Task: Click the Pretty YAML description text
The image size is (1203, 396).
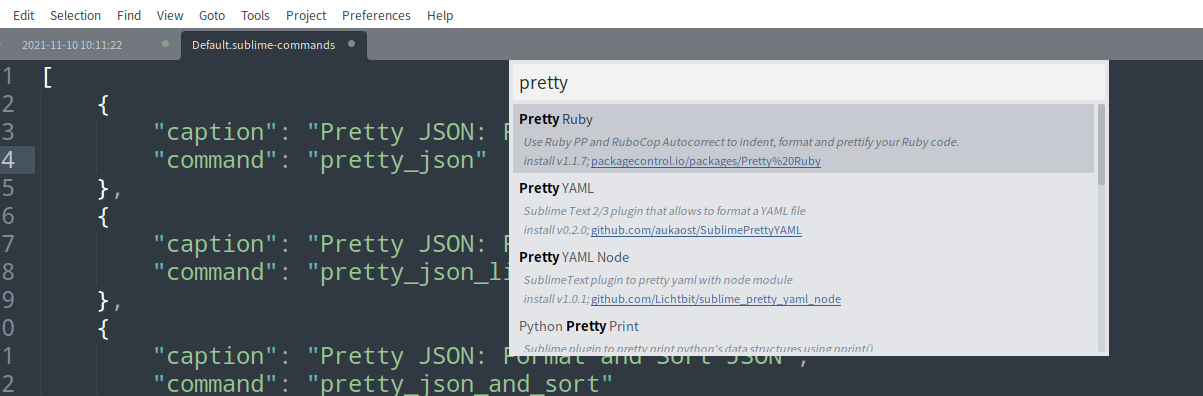Action: pyautogui.click(x=664, y=211)
